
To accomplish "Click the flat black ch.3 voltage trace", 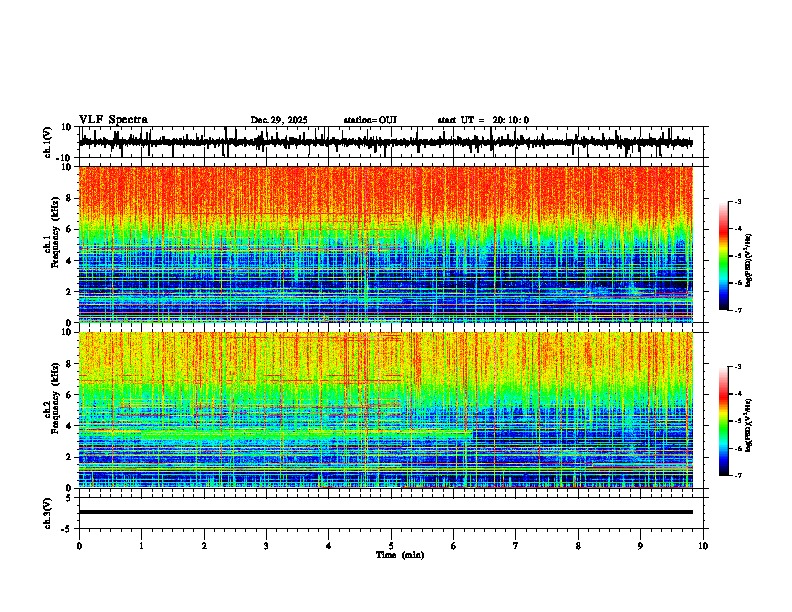I will click(x=385, y=512).
